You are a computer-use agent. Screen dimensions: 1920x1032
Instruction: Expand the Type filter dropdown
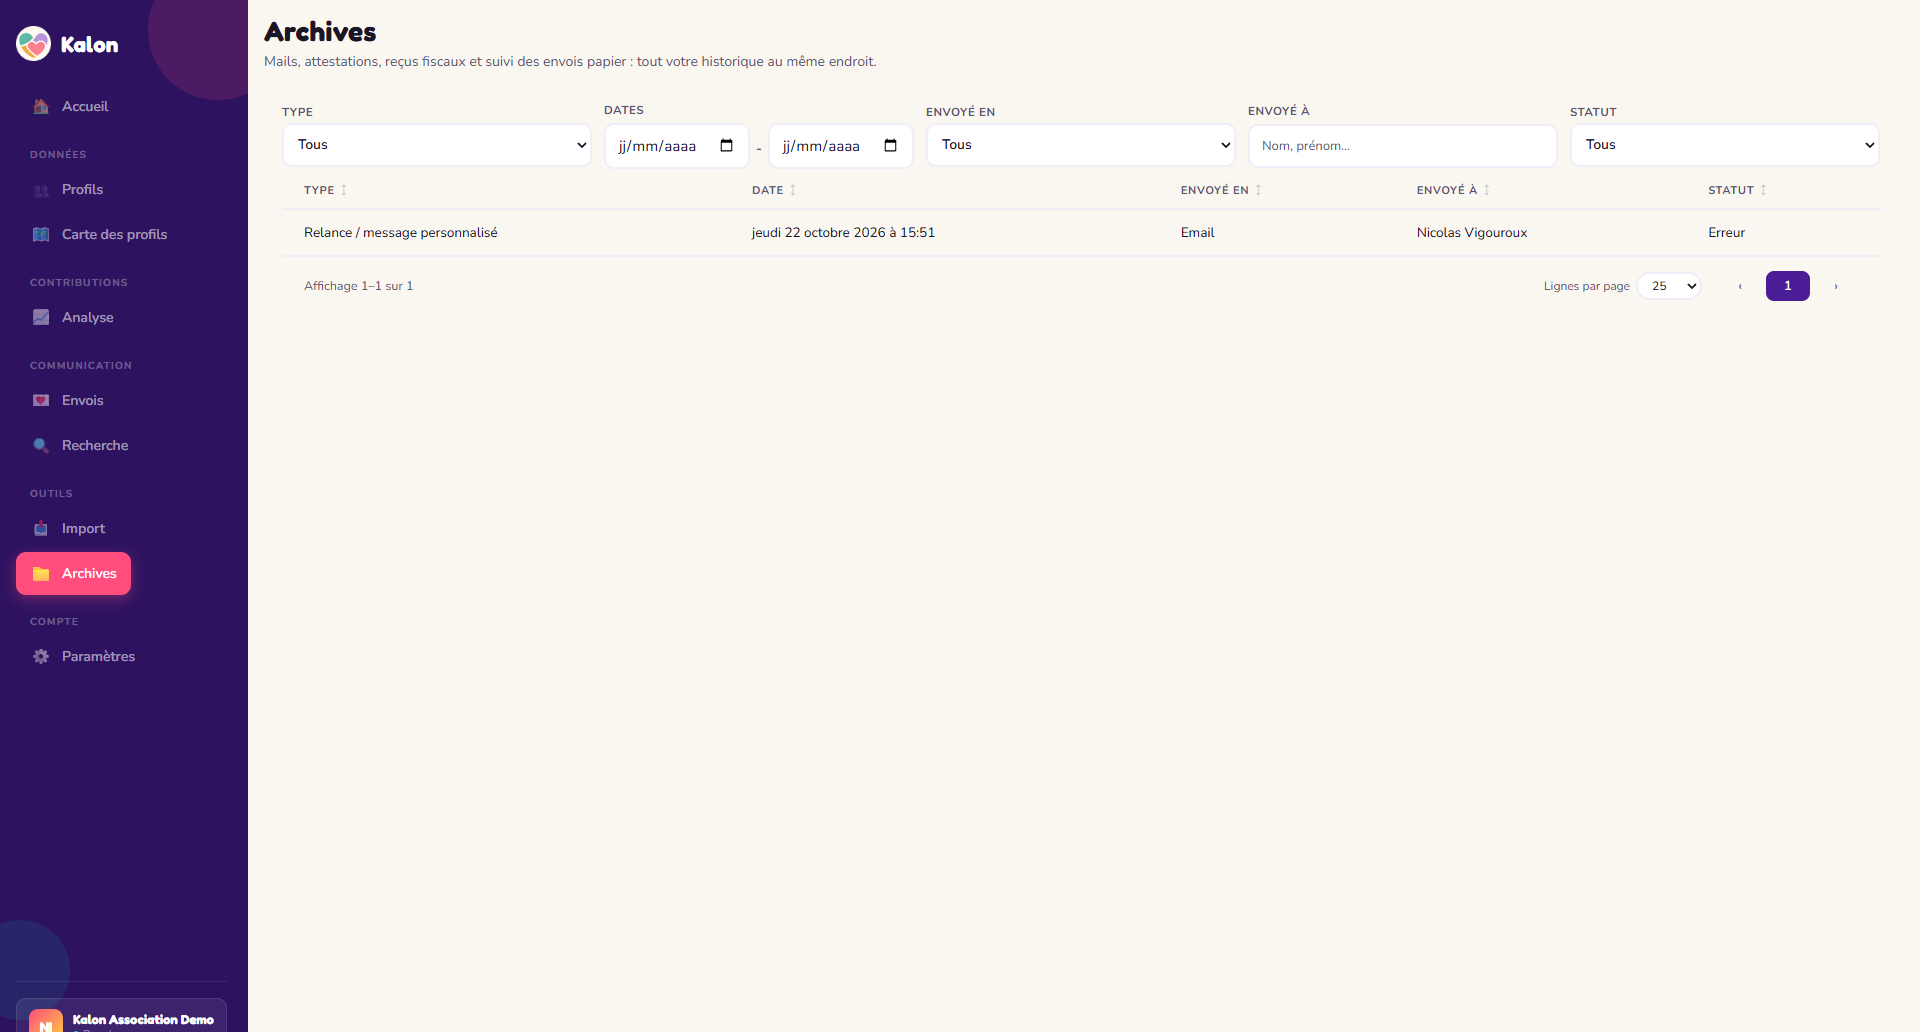(x=437, y=145)
